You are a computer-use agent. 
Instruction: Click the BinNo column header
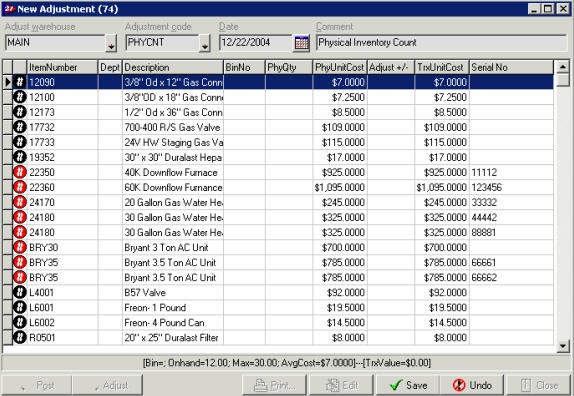coord(244,67)
